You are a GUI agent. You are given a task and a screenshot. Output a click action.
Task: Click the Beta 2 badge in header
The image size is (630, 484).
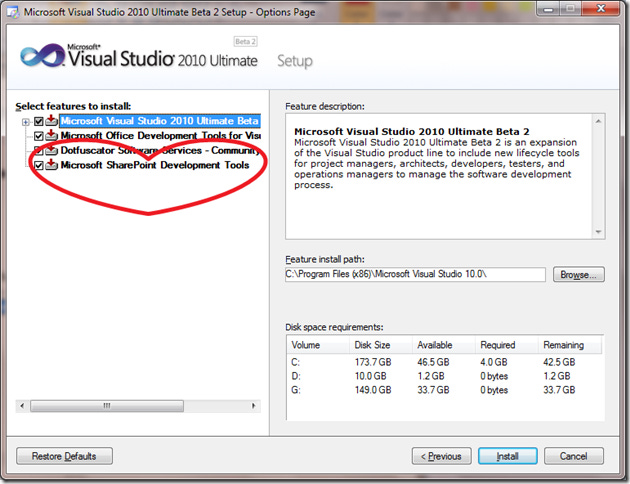click(245, 41)
